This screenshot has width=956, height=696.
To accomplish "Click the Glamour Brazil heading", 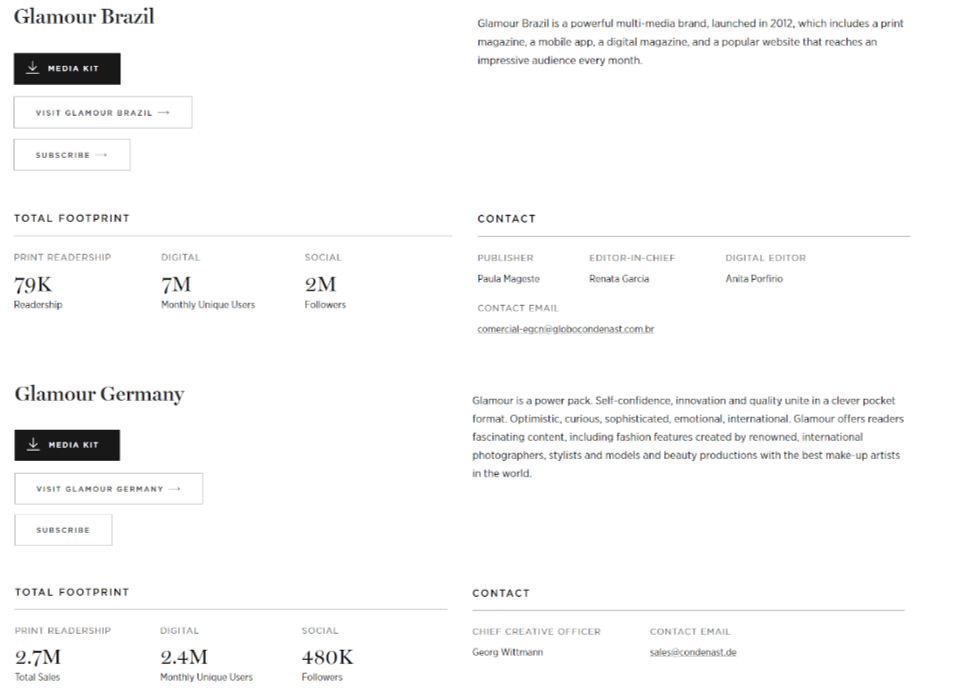I will tap(84, 17).
